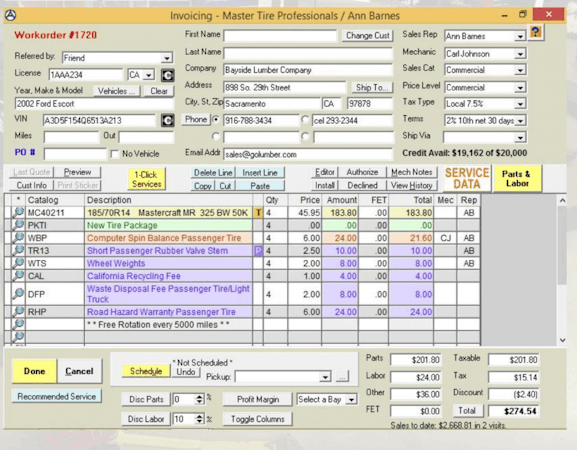
Task: Open the Parts & Labor tab
Action: (x=517, y=178)
